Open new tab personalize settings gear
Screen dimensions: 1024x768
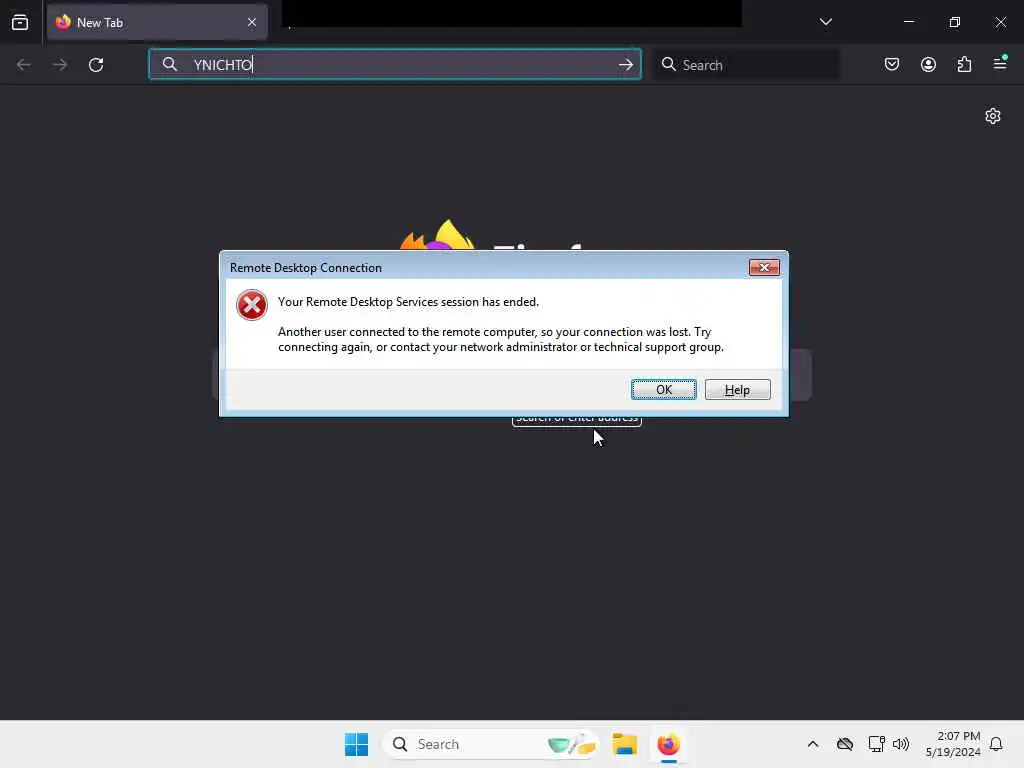tap(993, 116)
